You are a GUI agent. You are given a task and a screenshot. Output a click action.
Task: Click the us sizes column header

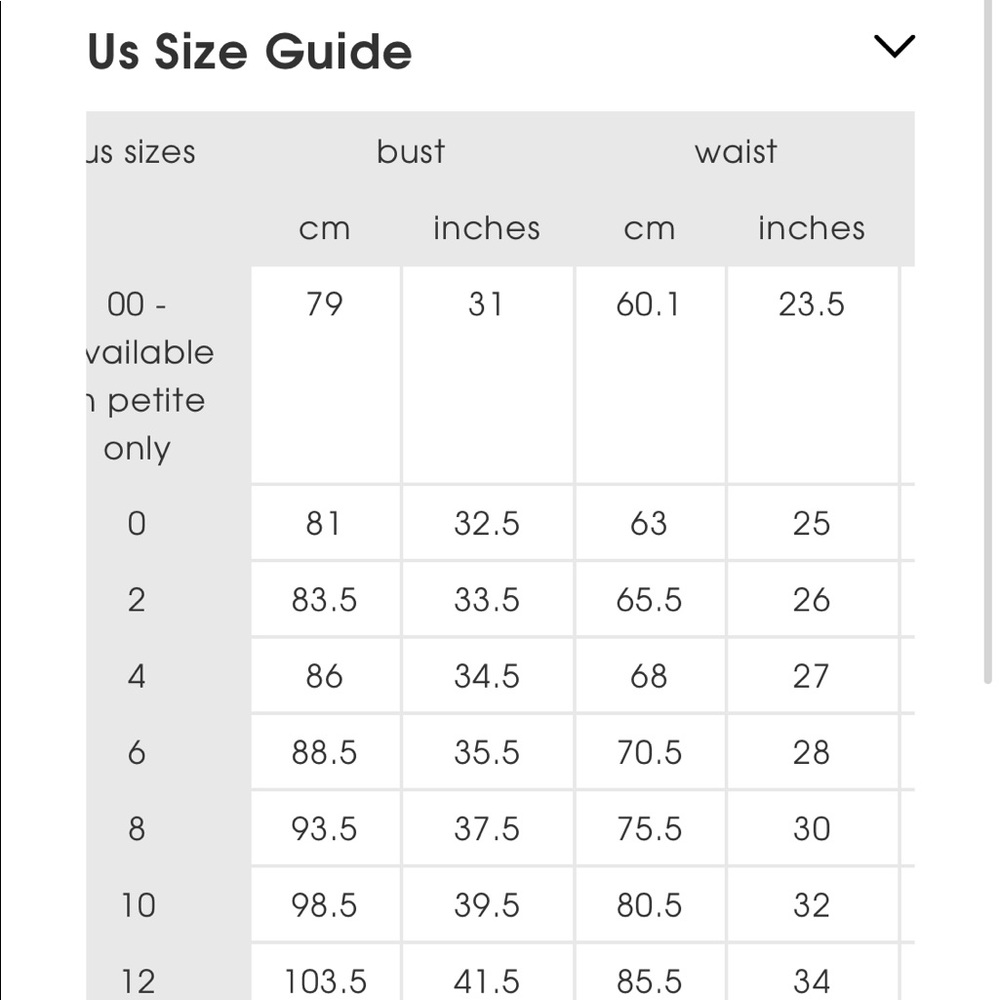tap(141, 152)
